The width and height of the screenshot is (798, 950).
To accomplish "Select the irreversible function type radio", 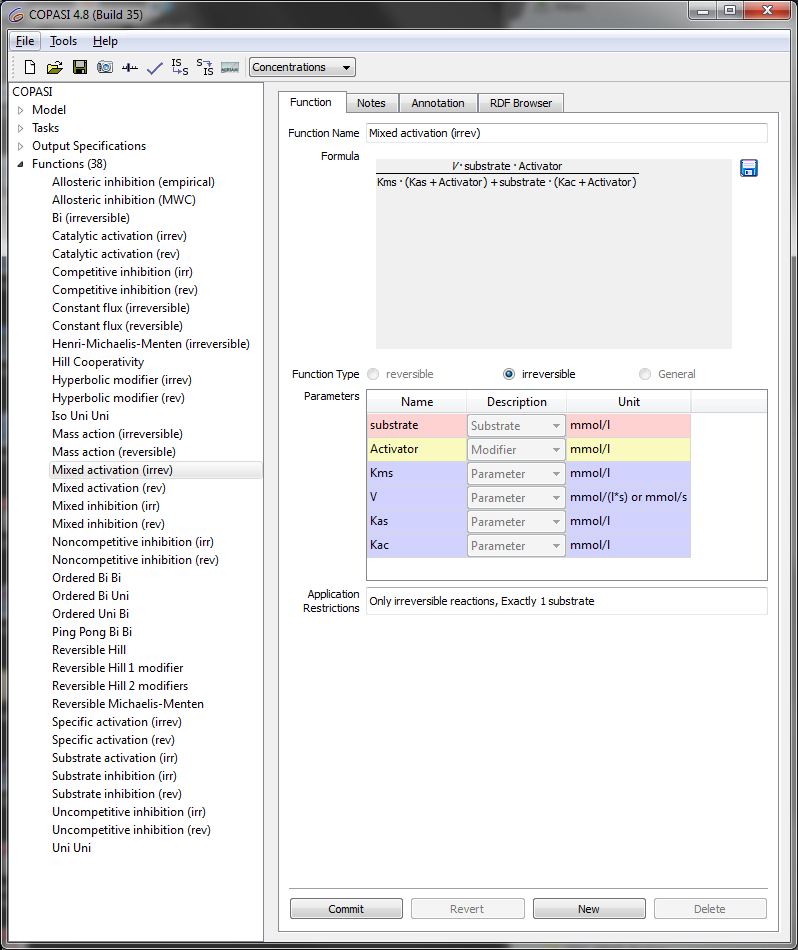I will [x=509, y=374].
